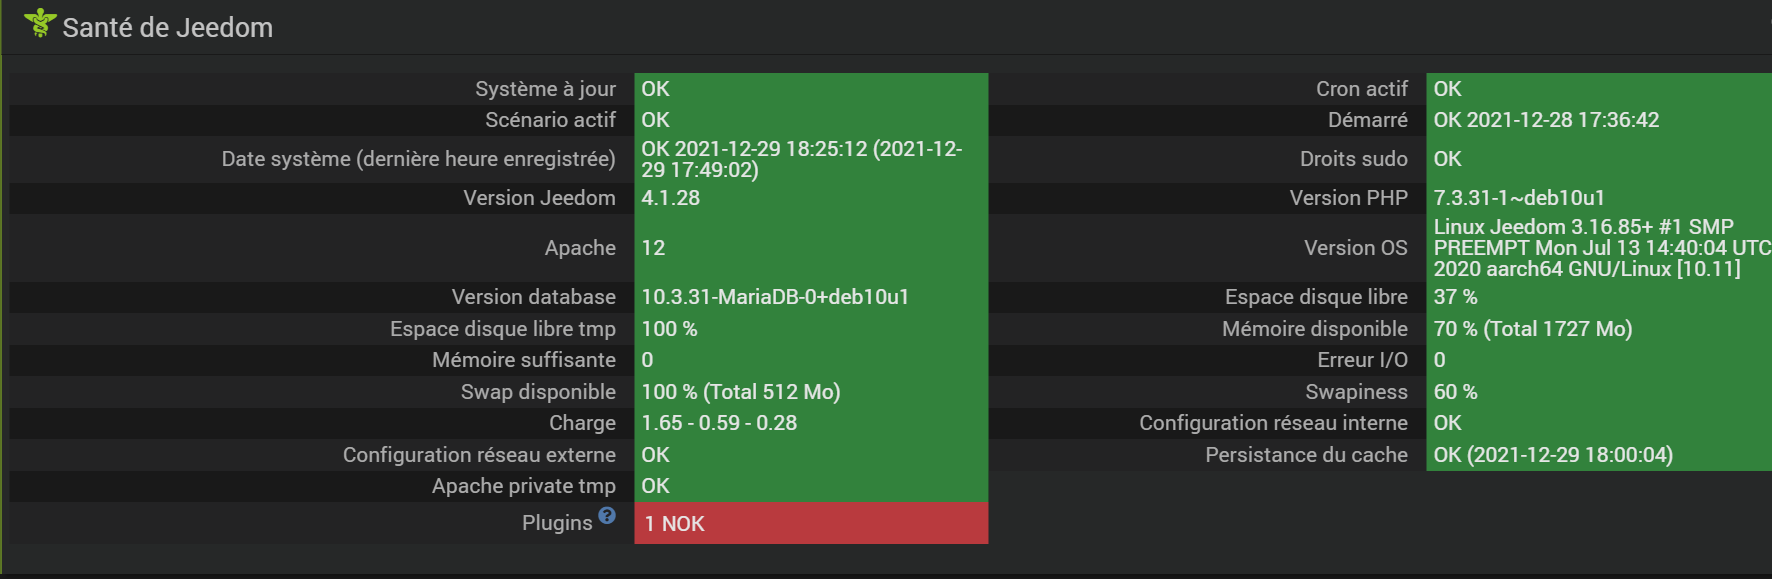Viewport: 1772px width, 579px height.
Task: Click the Version Jeedom value 4.1.28
Action: pos(671,198)
